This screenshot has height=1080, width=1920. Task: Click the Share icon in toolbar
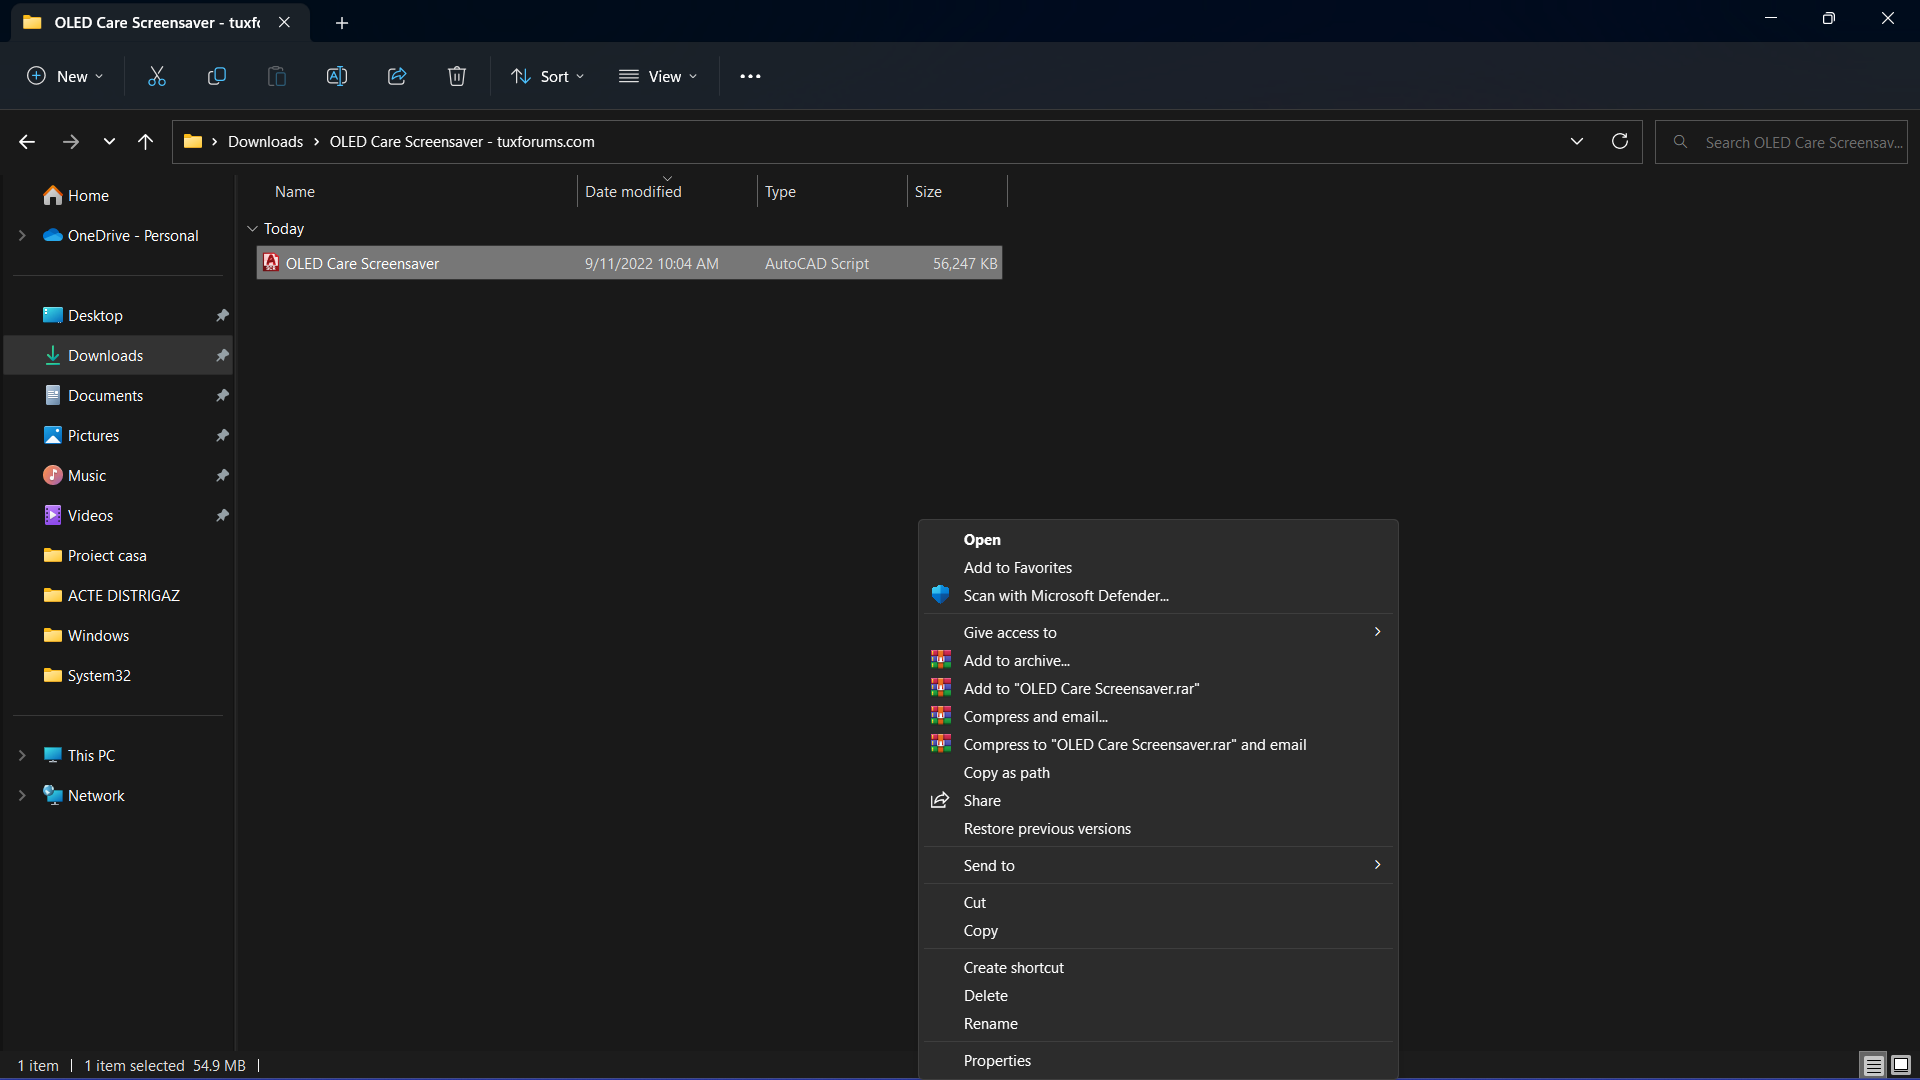click(397, 76)
